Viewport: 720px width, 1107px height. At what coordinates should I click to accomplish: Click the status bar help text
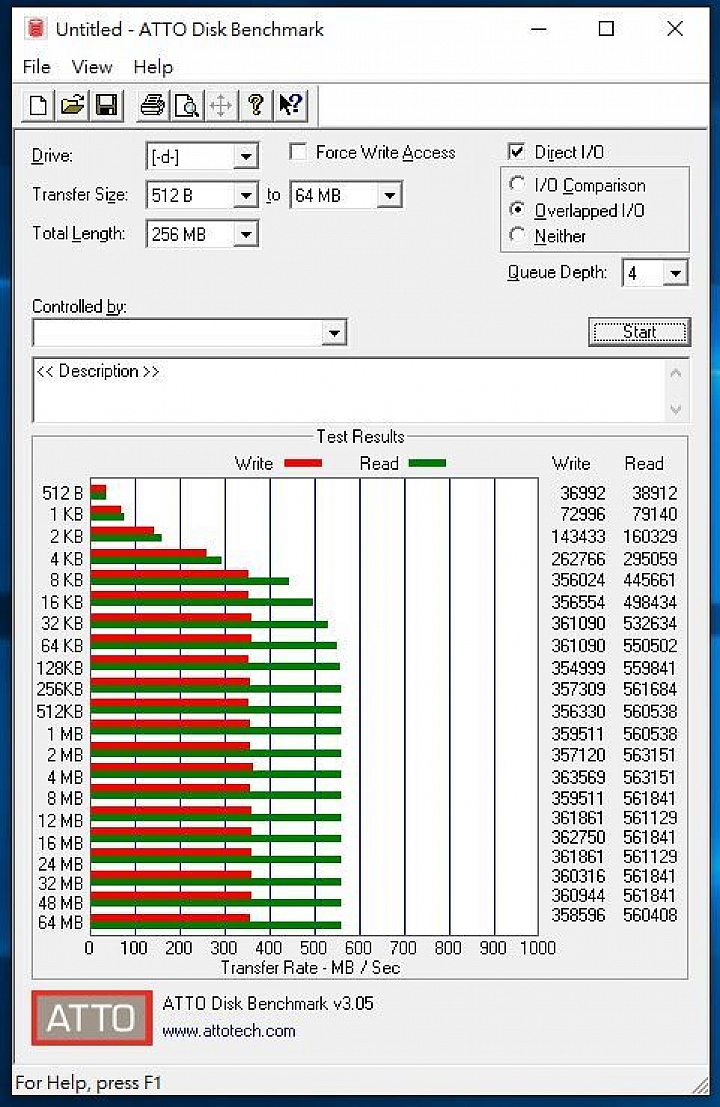point(88,1082)
